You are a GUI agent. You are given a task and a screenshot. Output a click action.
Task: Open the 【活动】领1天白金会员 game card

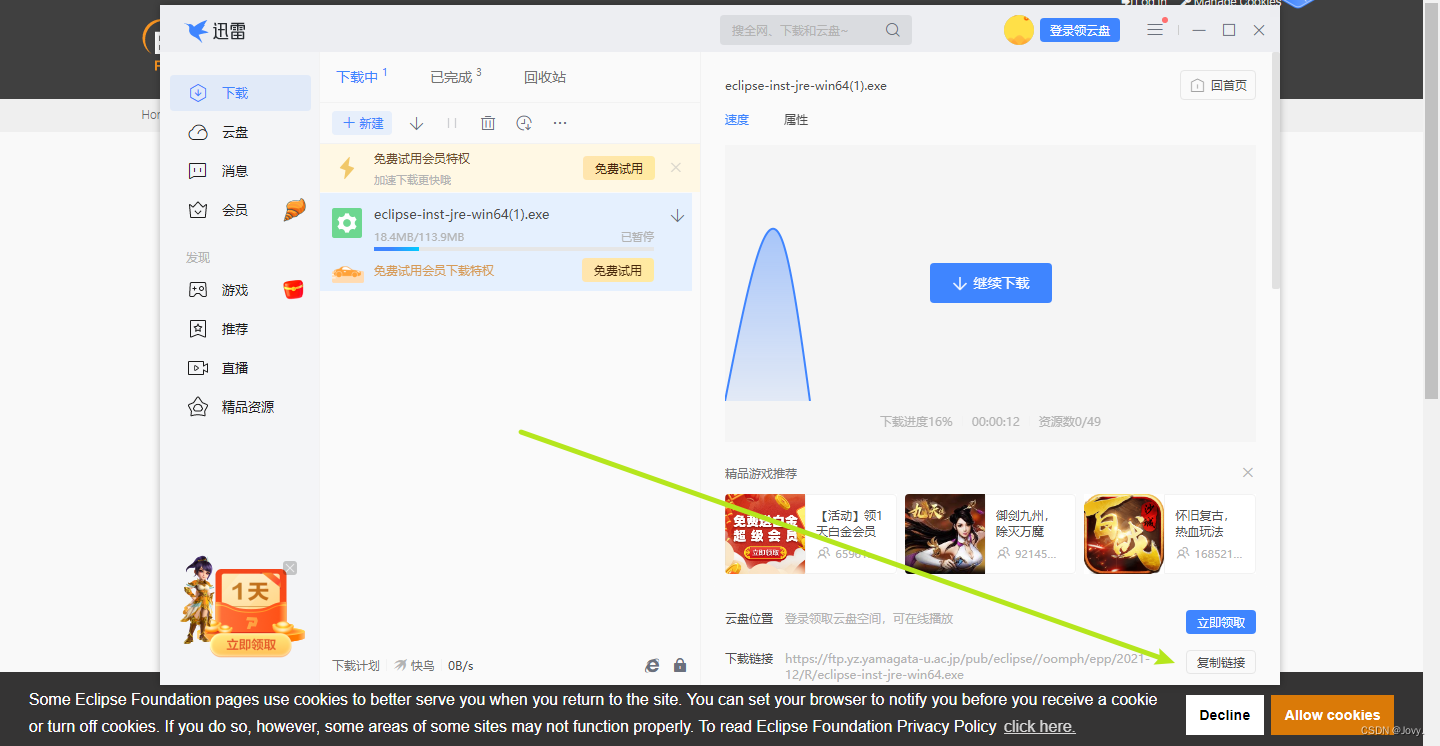[811, 534]
